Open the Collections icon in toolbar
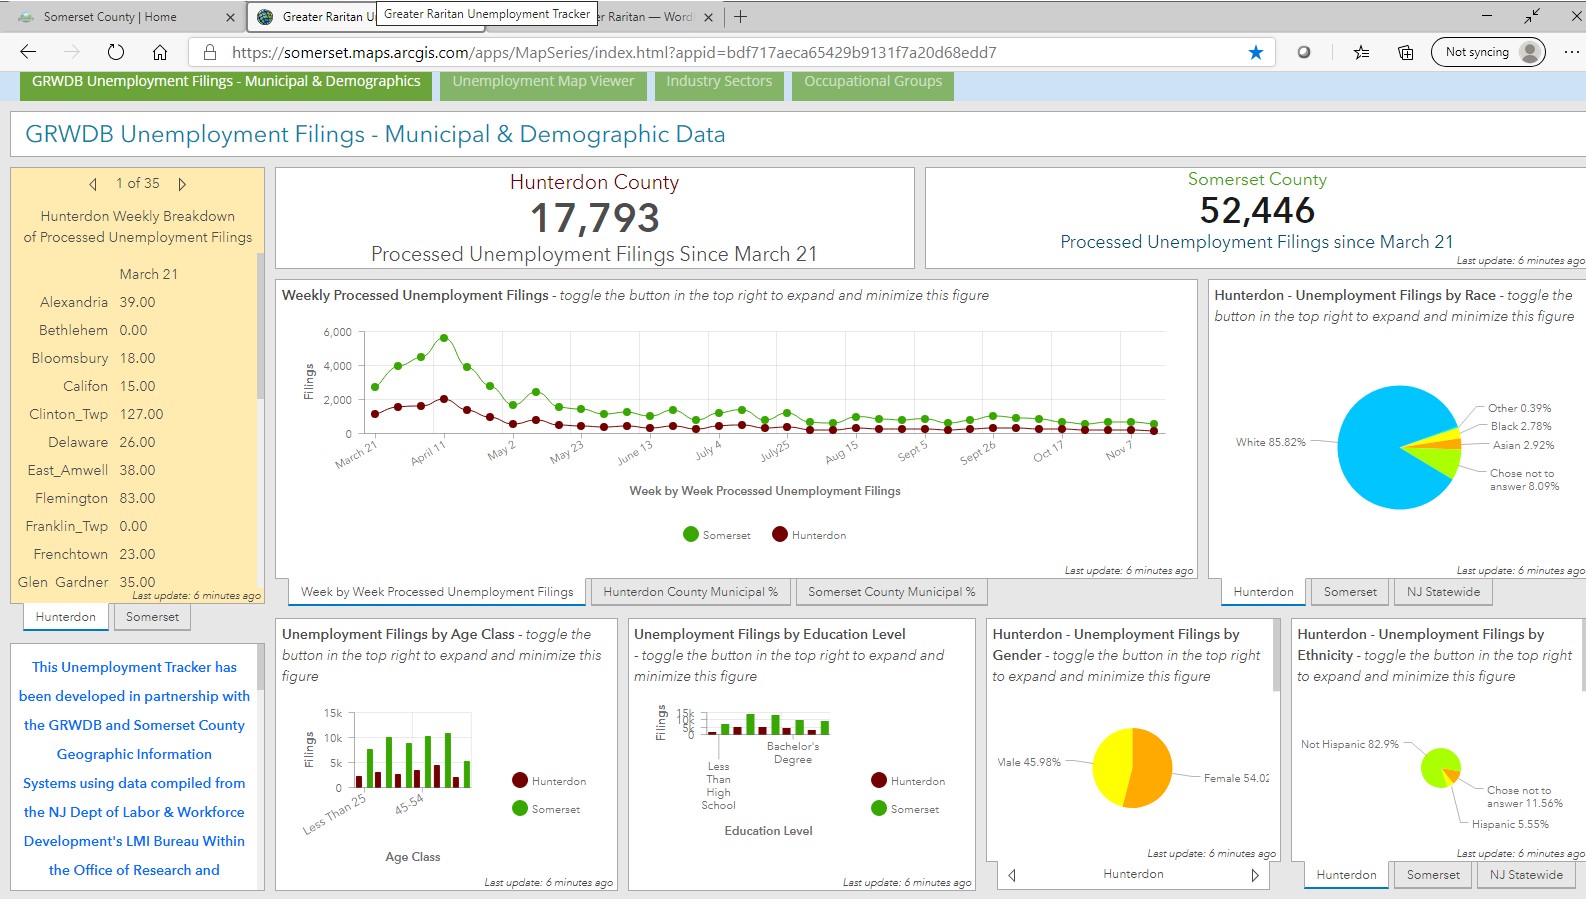The height and width of the screenshot is (899, 1586). point(1405,52)
